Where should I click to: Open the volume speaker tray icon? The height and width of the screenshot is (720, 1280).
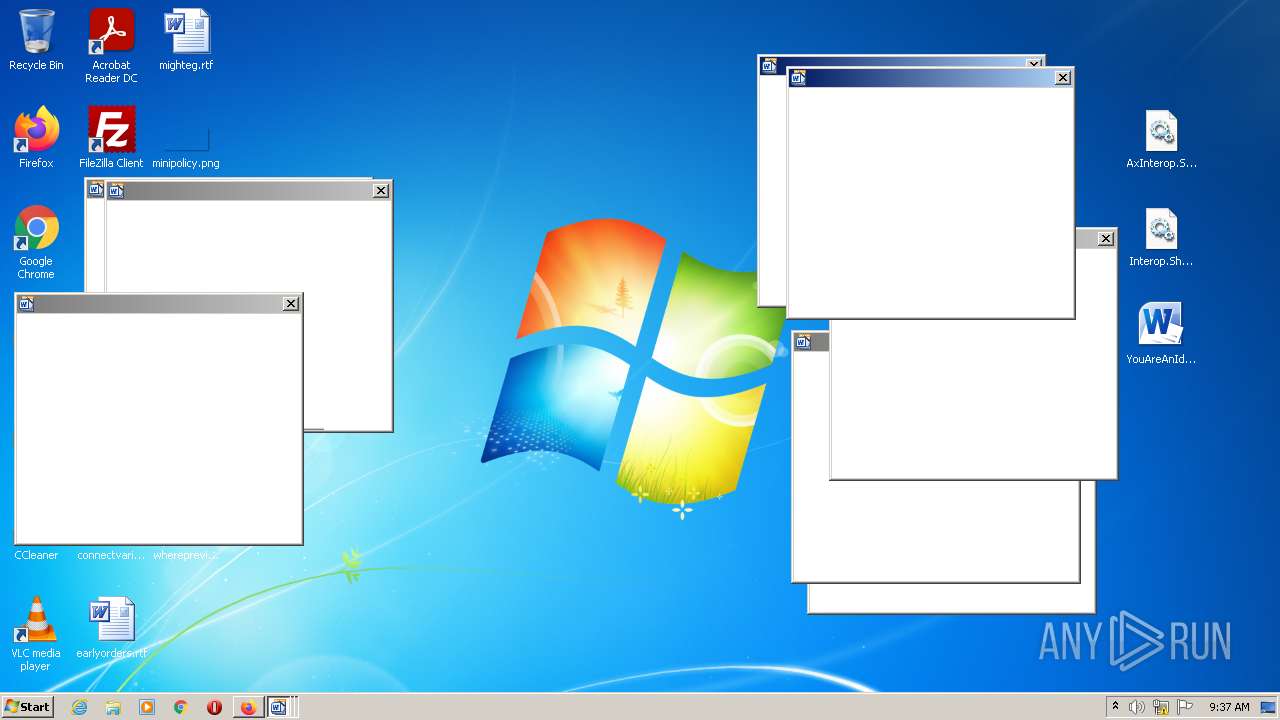click(1137, 707)
